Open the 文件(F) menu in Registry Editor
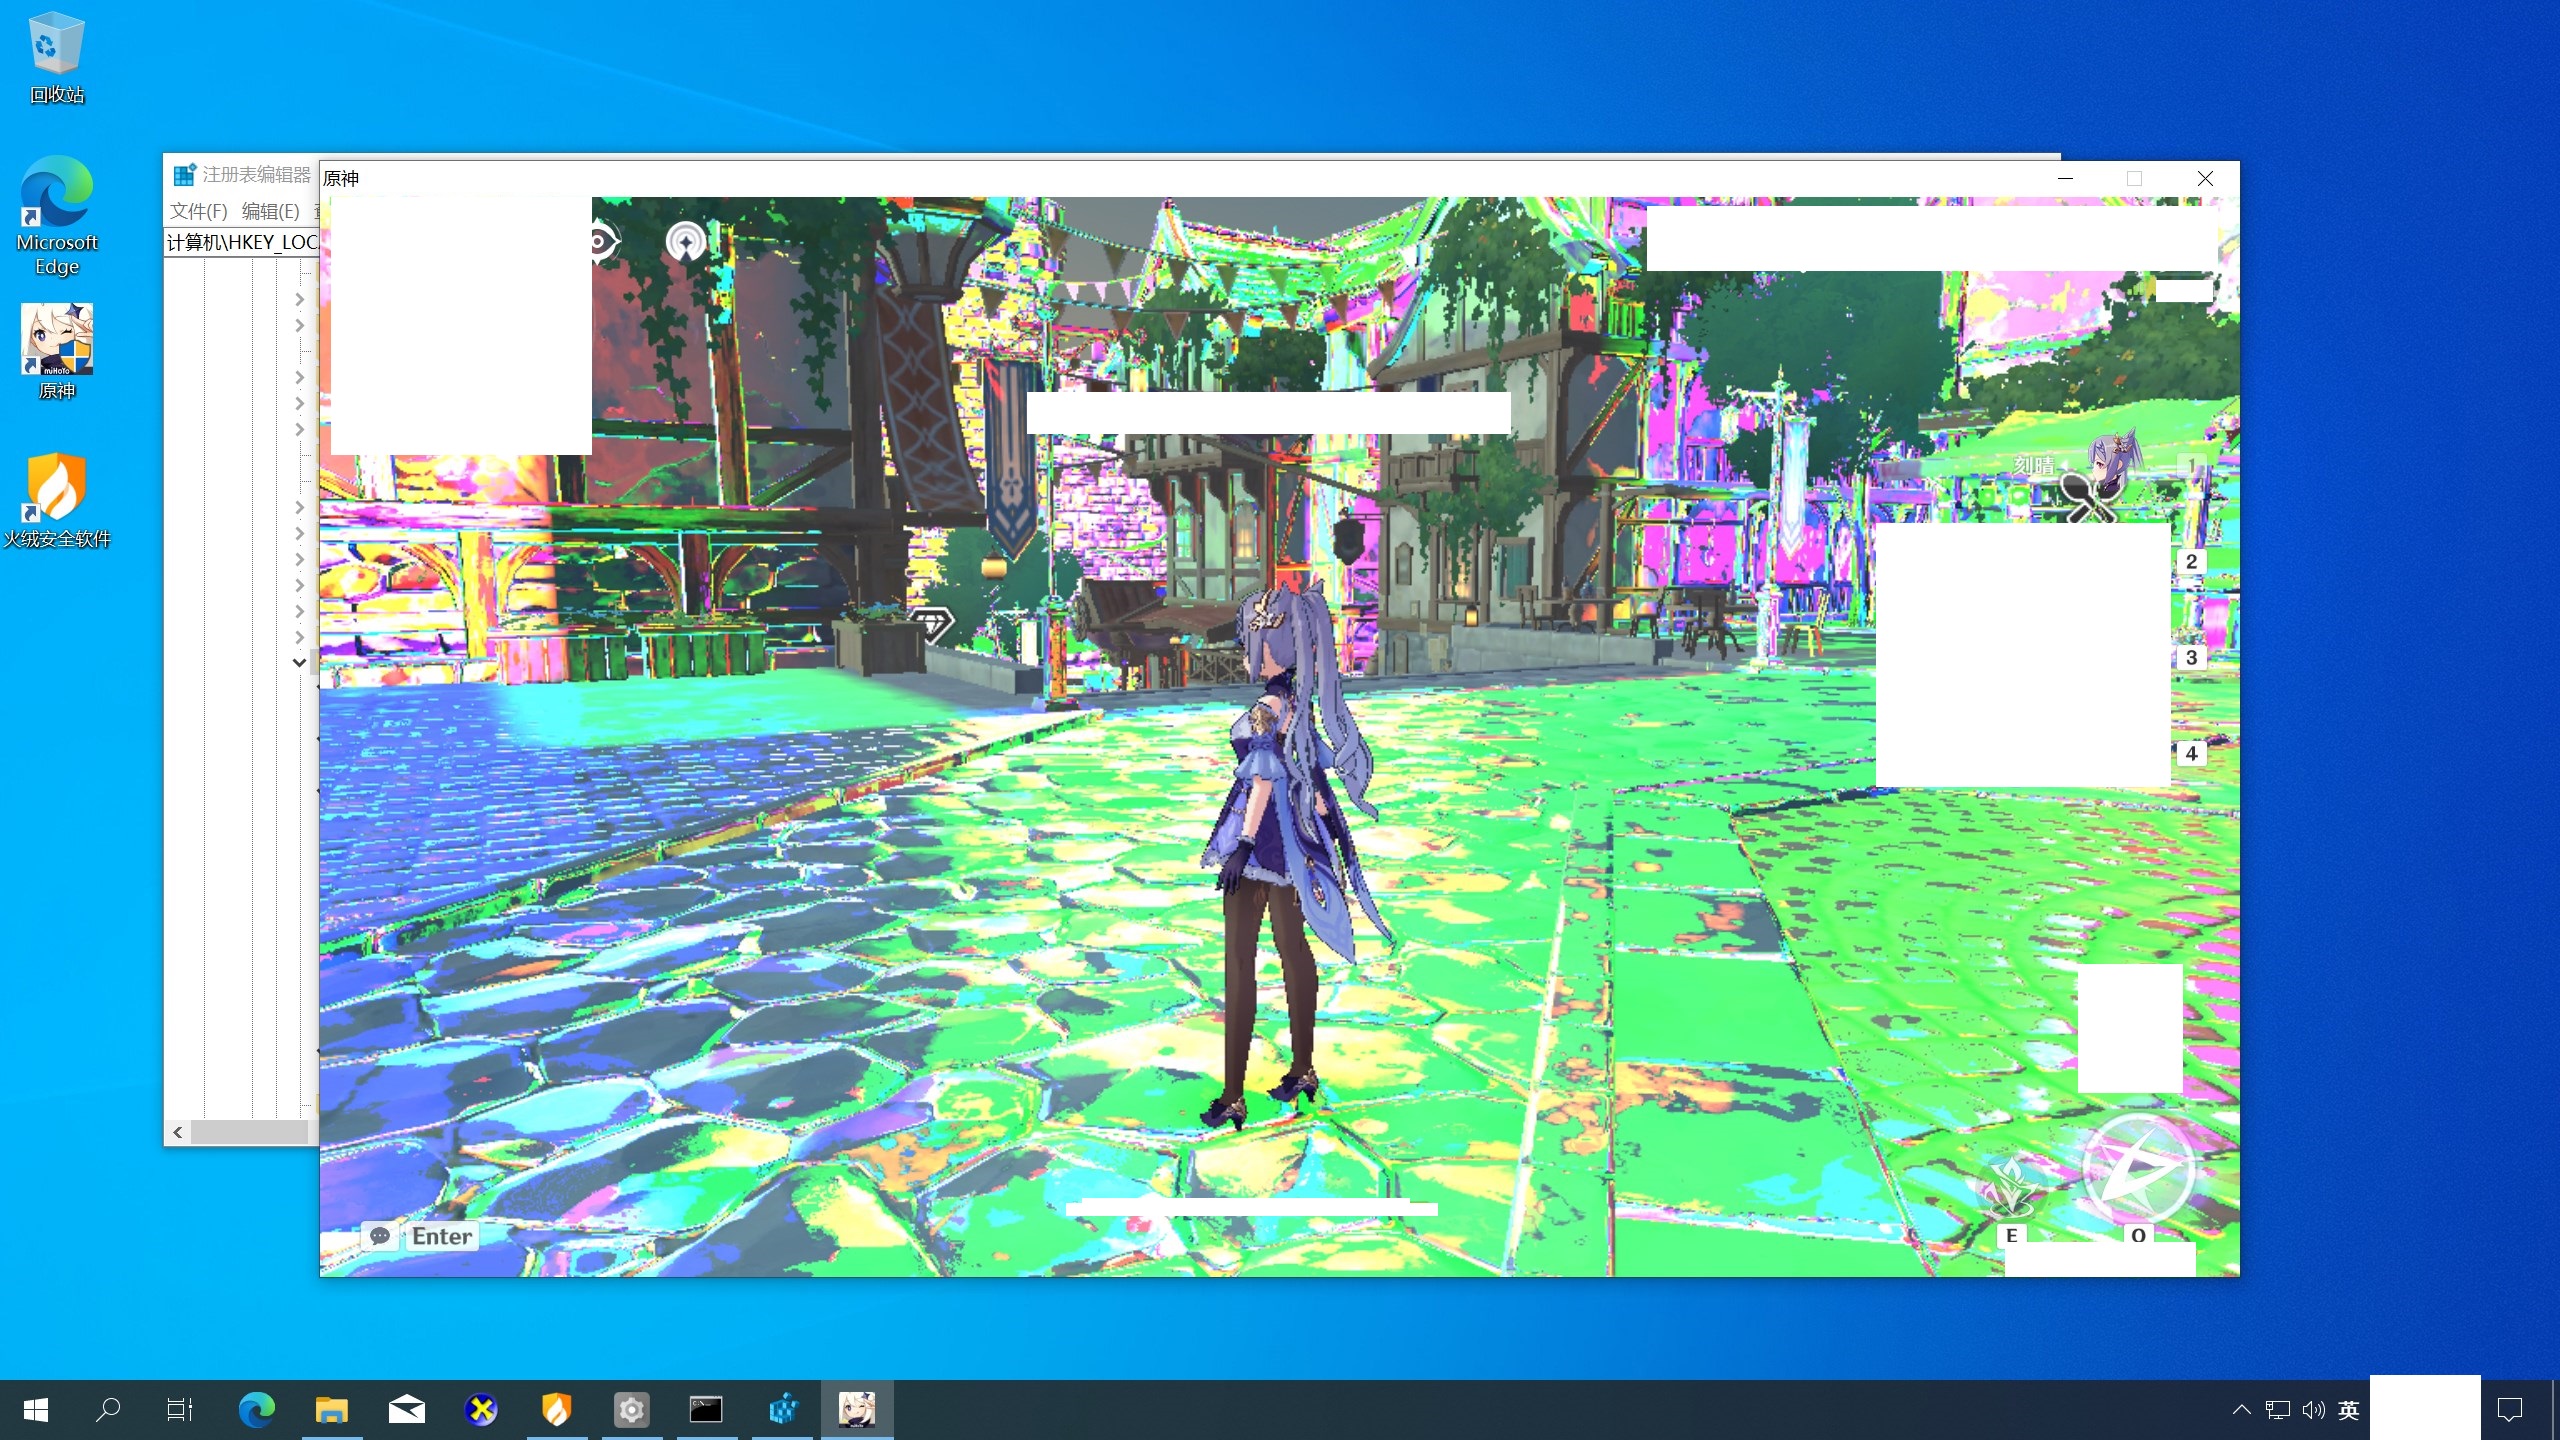Screen dimensions: 2560x1440 click(198, 211)
